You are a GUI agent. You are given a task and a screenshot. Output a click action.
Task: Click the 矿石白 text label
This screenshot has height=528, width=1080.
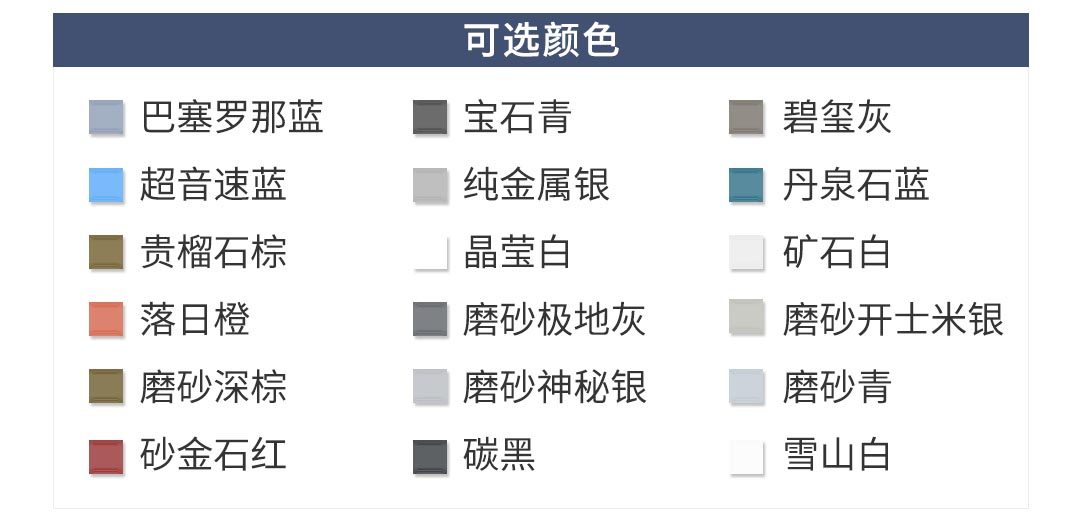point(836,253)
